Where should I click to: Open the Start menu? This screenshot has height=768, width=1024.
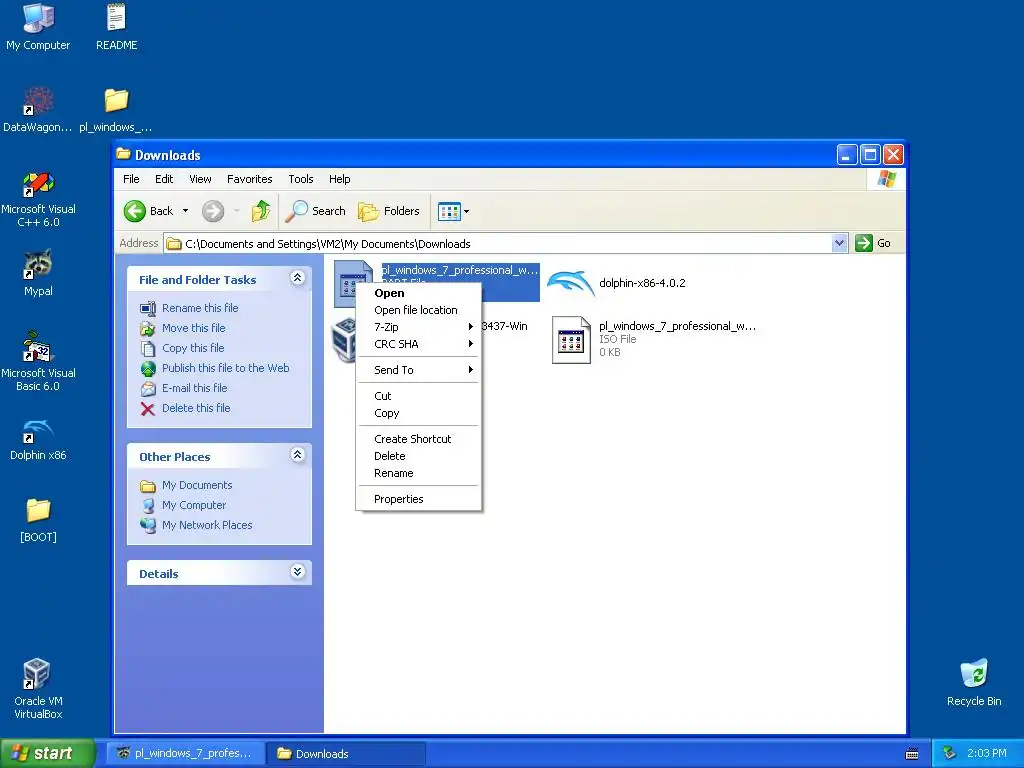(x=47, y=753)
